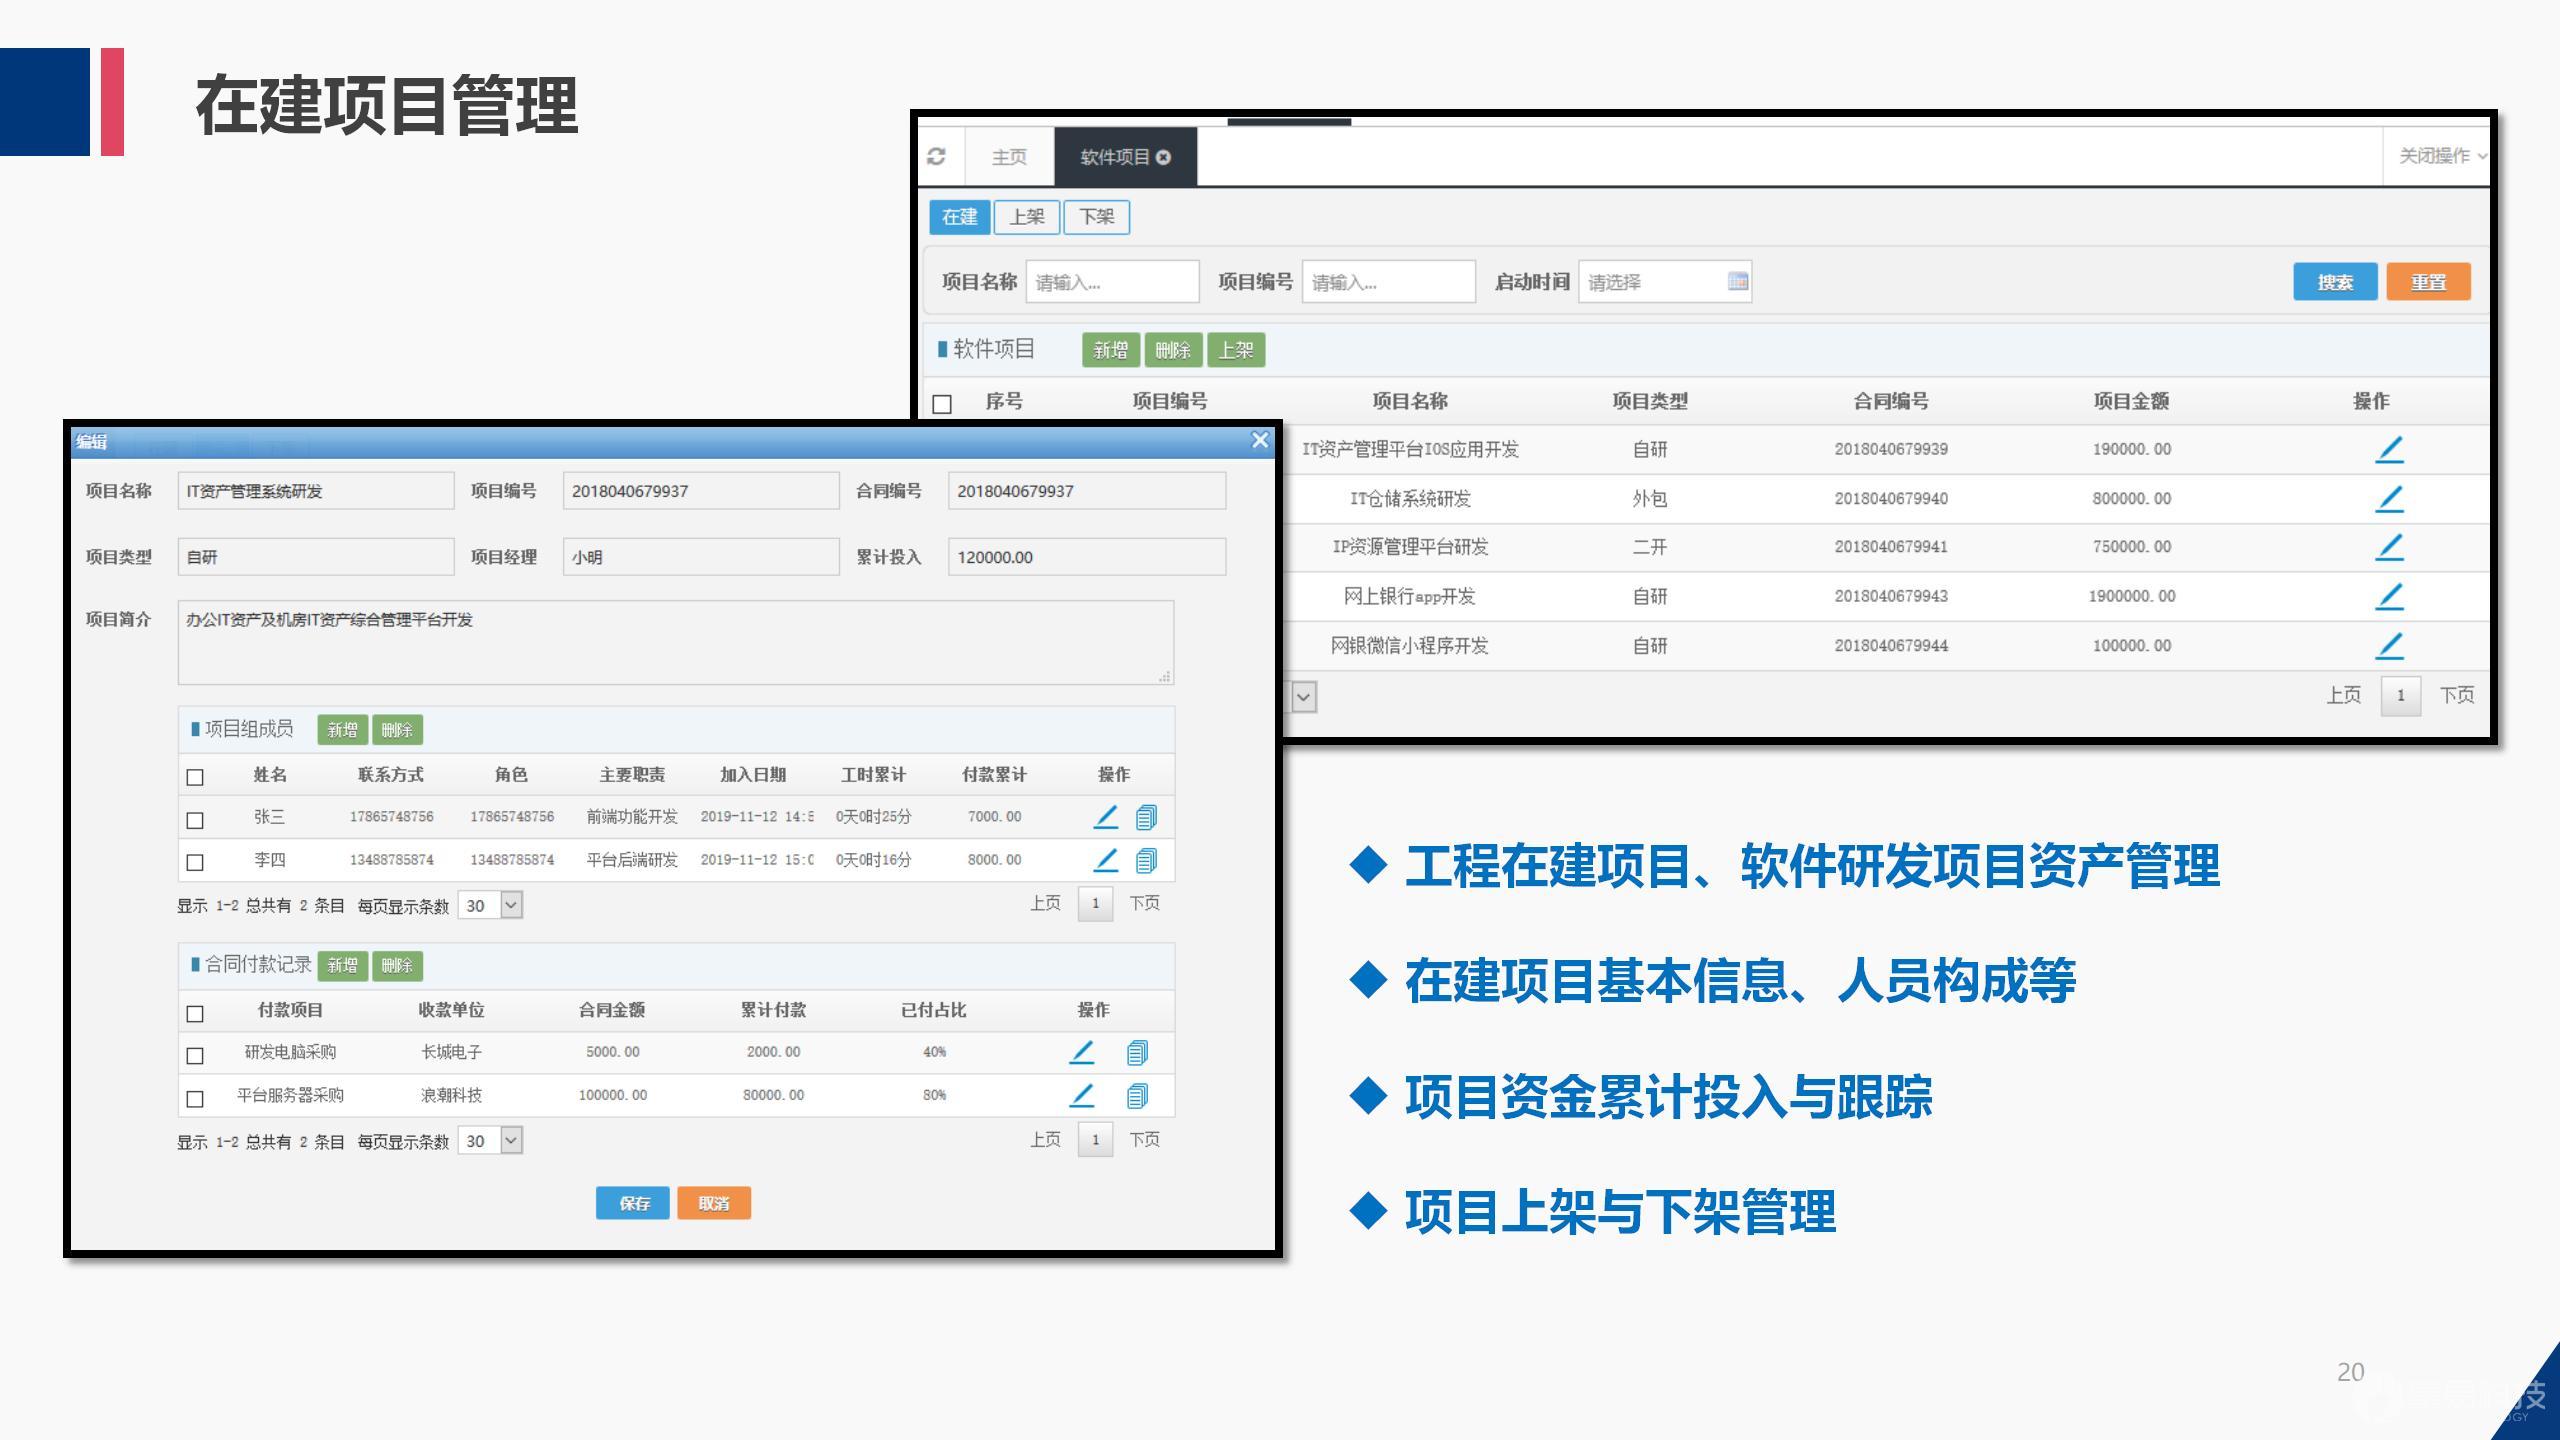Screen dimensions: 2560x1440
Task: Click the edit pencil icon in 张三's row
Action: (1105, 816)
